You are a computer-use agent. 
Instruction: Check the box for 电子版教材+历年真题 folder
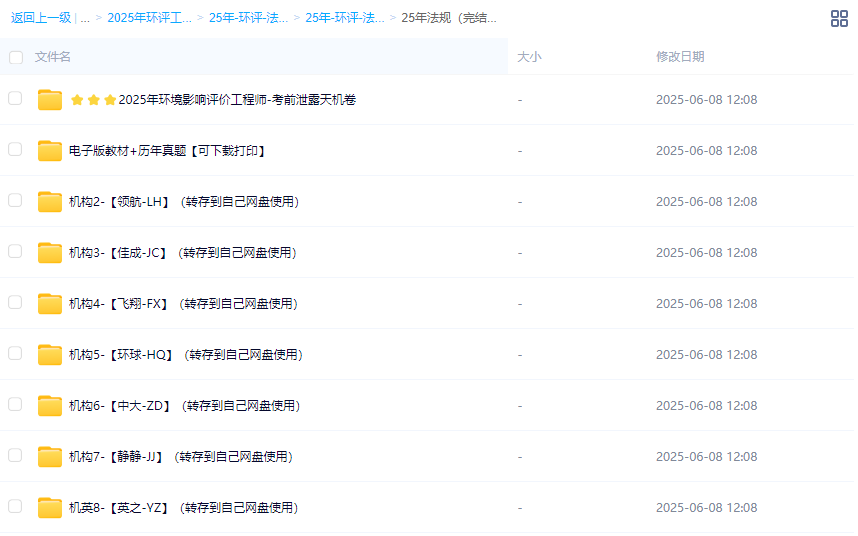point(15,149)
